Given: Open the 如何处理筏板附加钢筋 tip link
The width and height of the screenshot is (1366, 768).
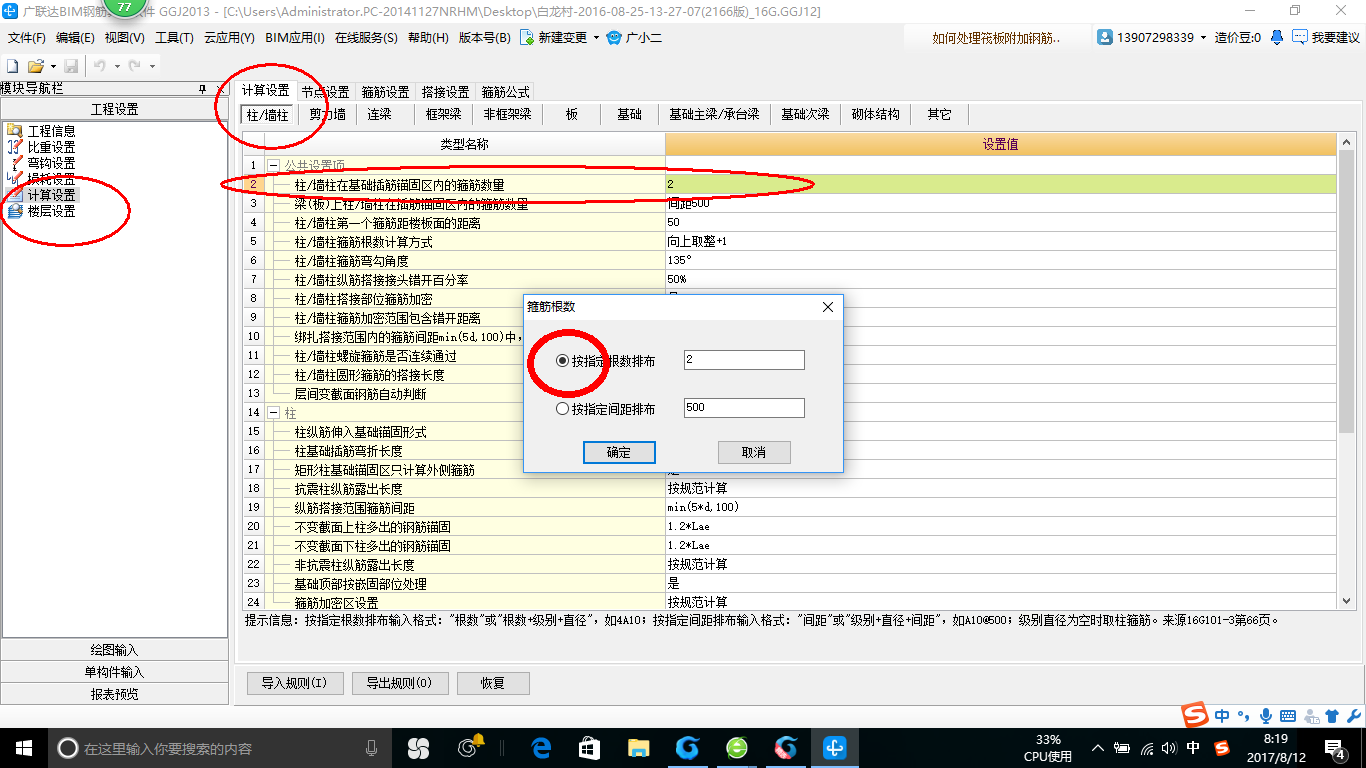Looking at the screenshot, I should [996, 37].
